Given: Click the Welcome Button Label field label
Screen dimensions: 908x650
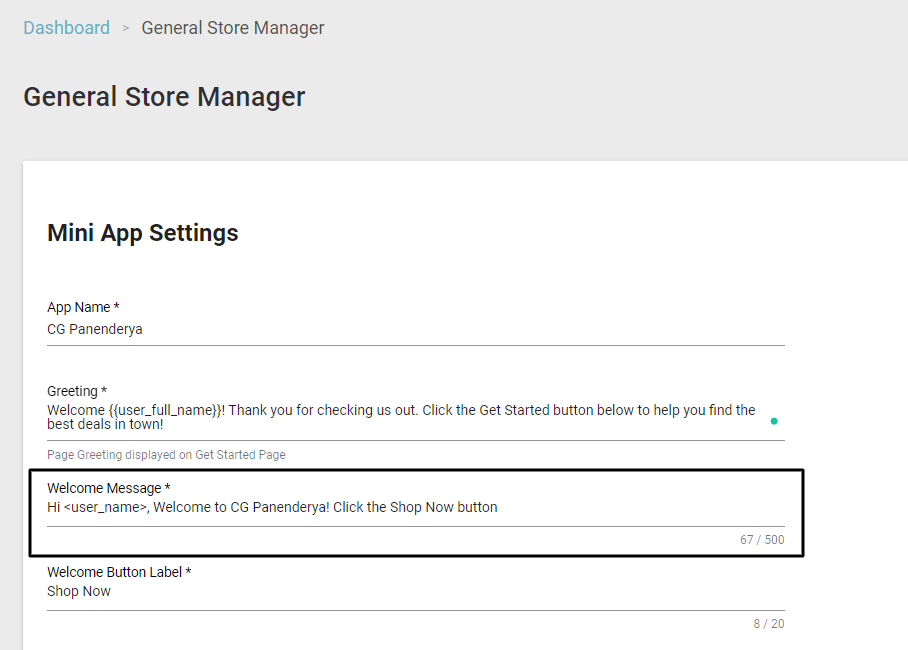Looking at the screenshot, I should point(119,572).
